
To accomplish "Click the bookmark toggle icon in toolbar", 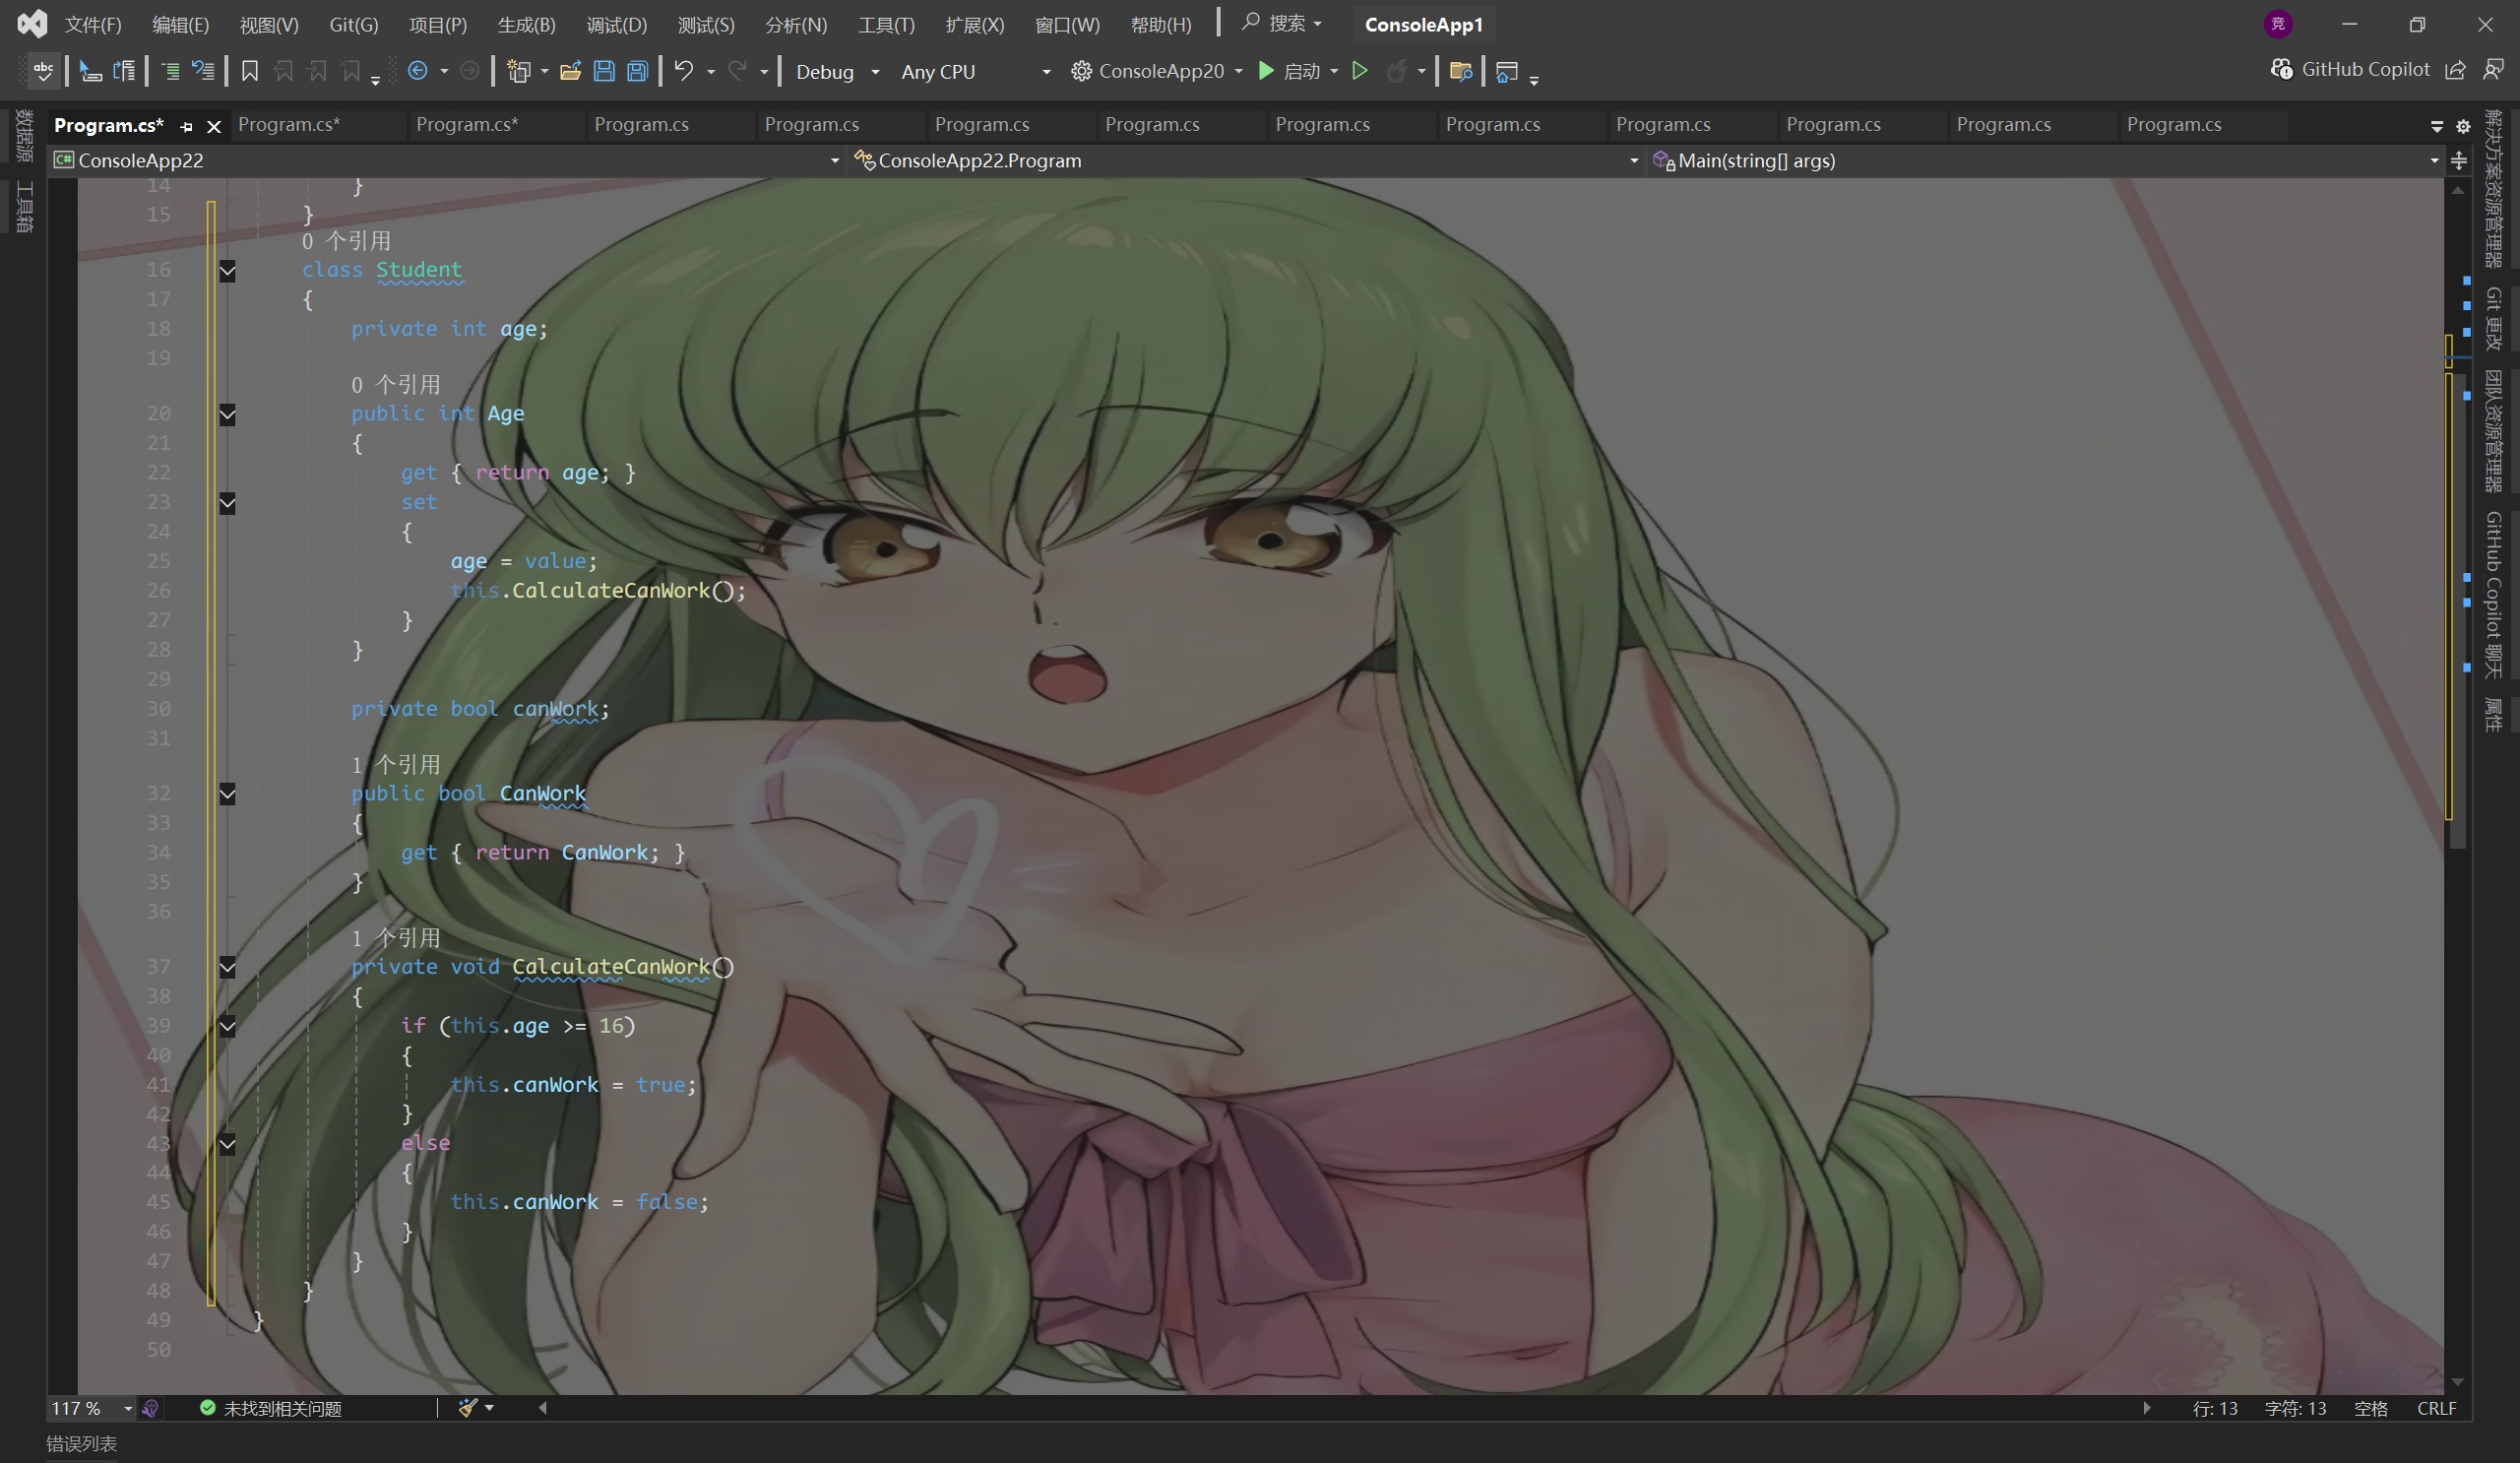I will (250, 71).
